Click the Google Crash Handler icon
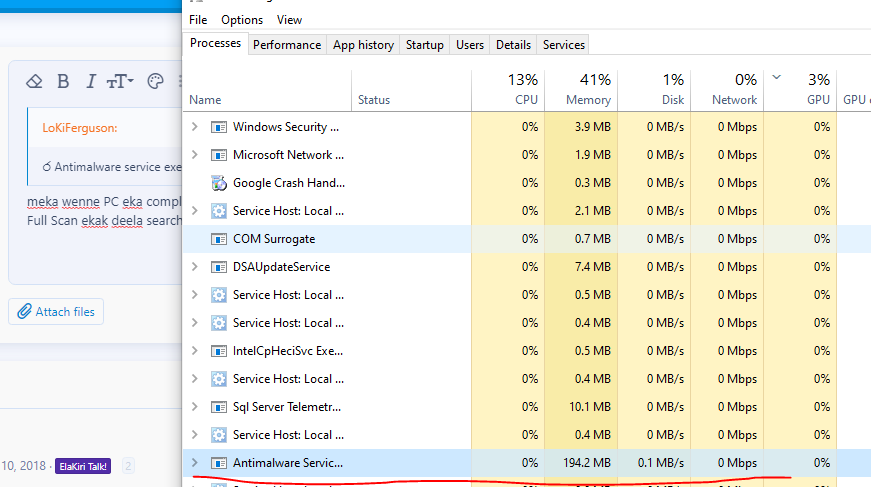Image resolution: width=871 pixels, height=487 pixels. click(x=219, y=183)
